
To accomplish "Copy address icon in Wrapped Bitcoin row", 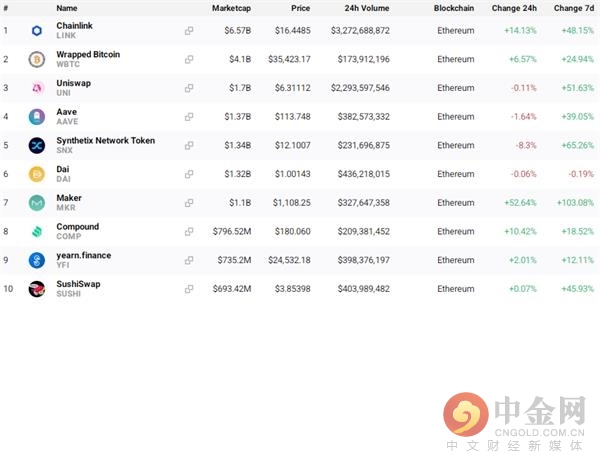I will [189, 59].
